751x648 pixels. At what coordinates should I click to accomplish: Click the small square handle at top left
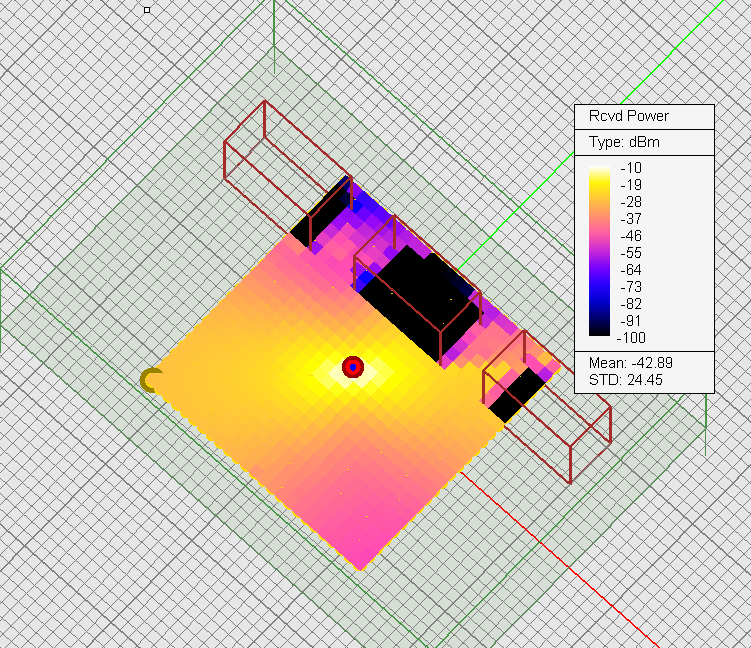(147, 10)
